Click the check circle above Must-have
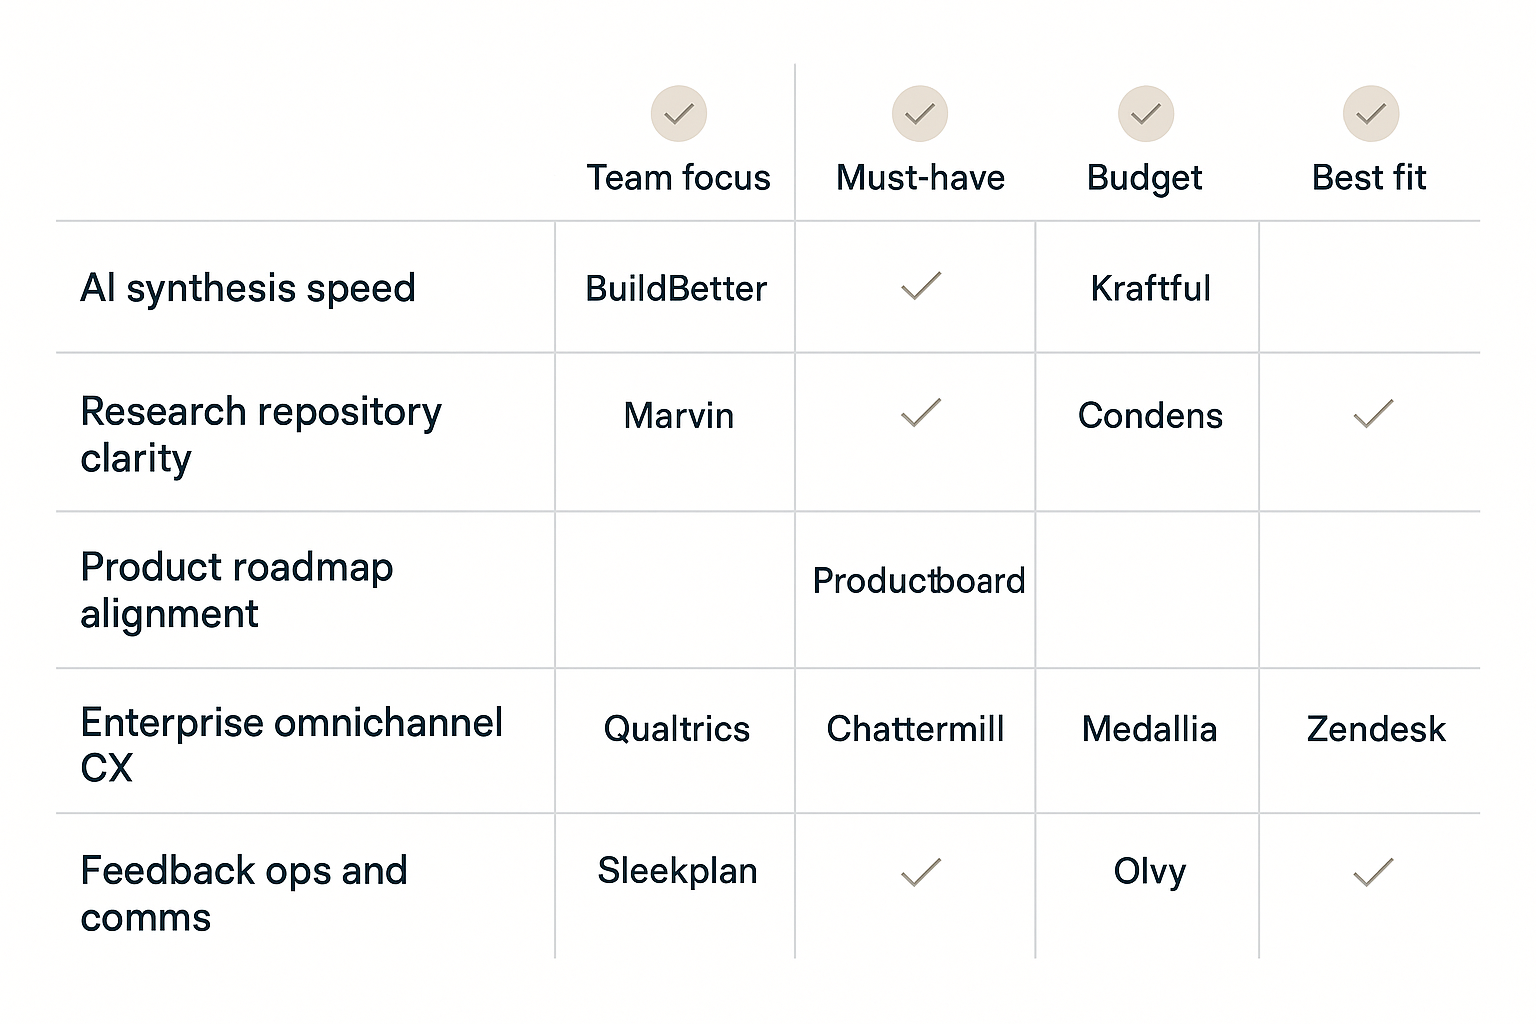Screen dimensions: 1536x1024 pos(920,114)
